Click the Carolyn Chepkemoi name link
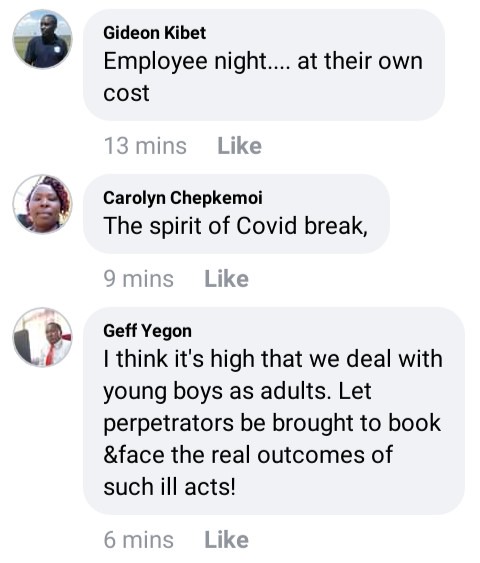Screen dimensions: 480x563 183,198
